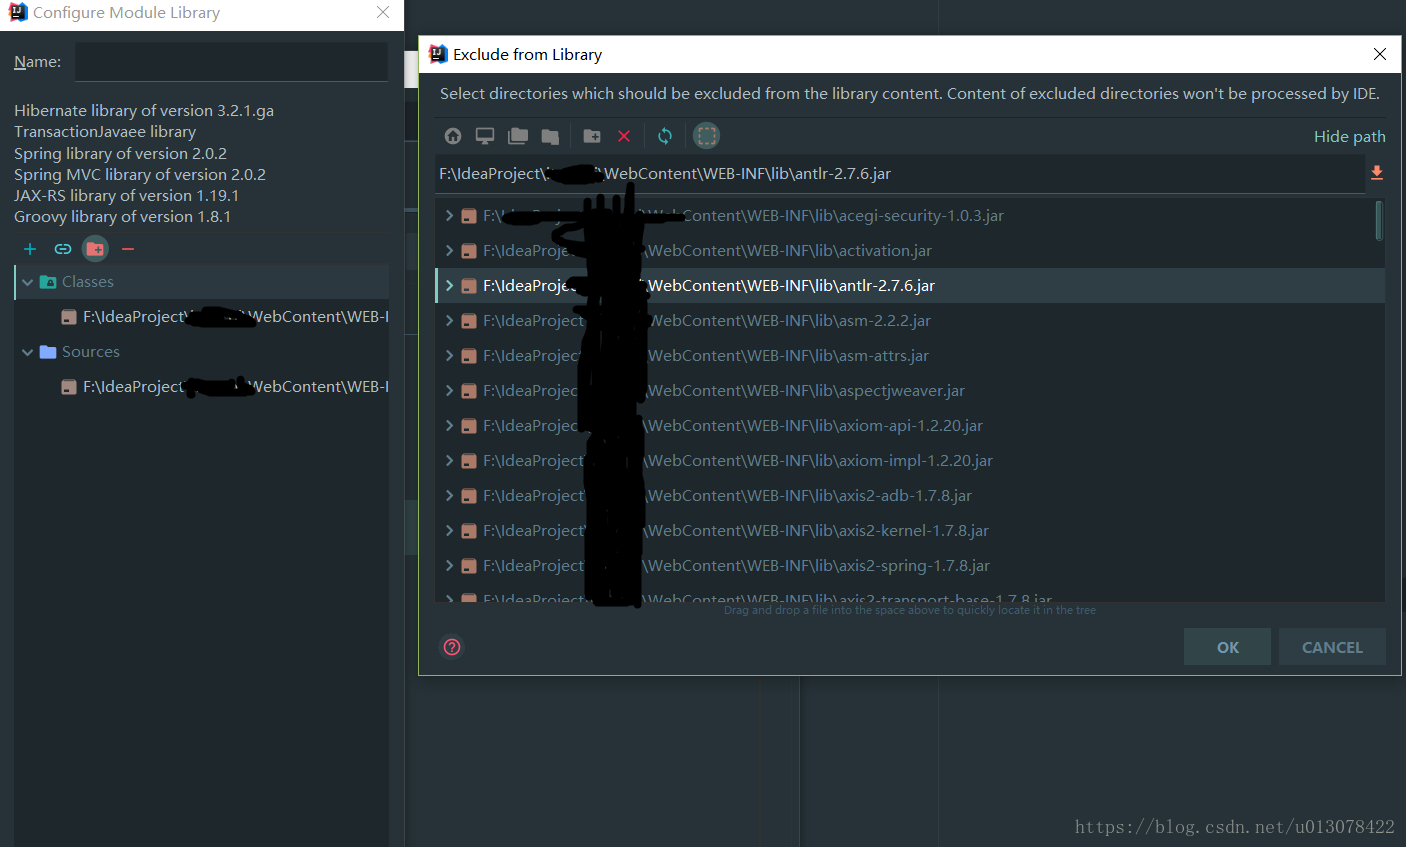Viewport: 1406px width, 847px height.
Task: Select the Classes node label
Action: click(x=88, y=282)
